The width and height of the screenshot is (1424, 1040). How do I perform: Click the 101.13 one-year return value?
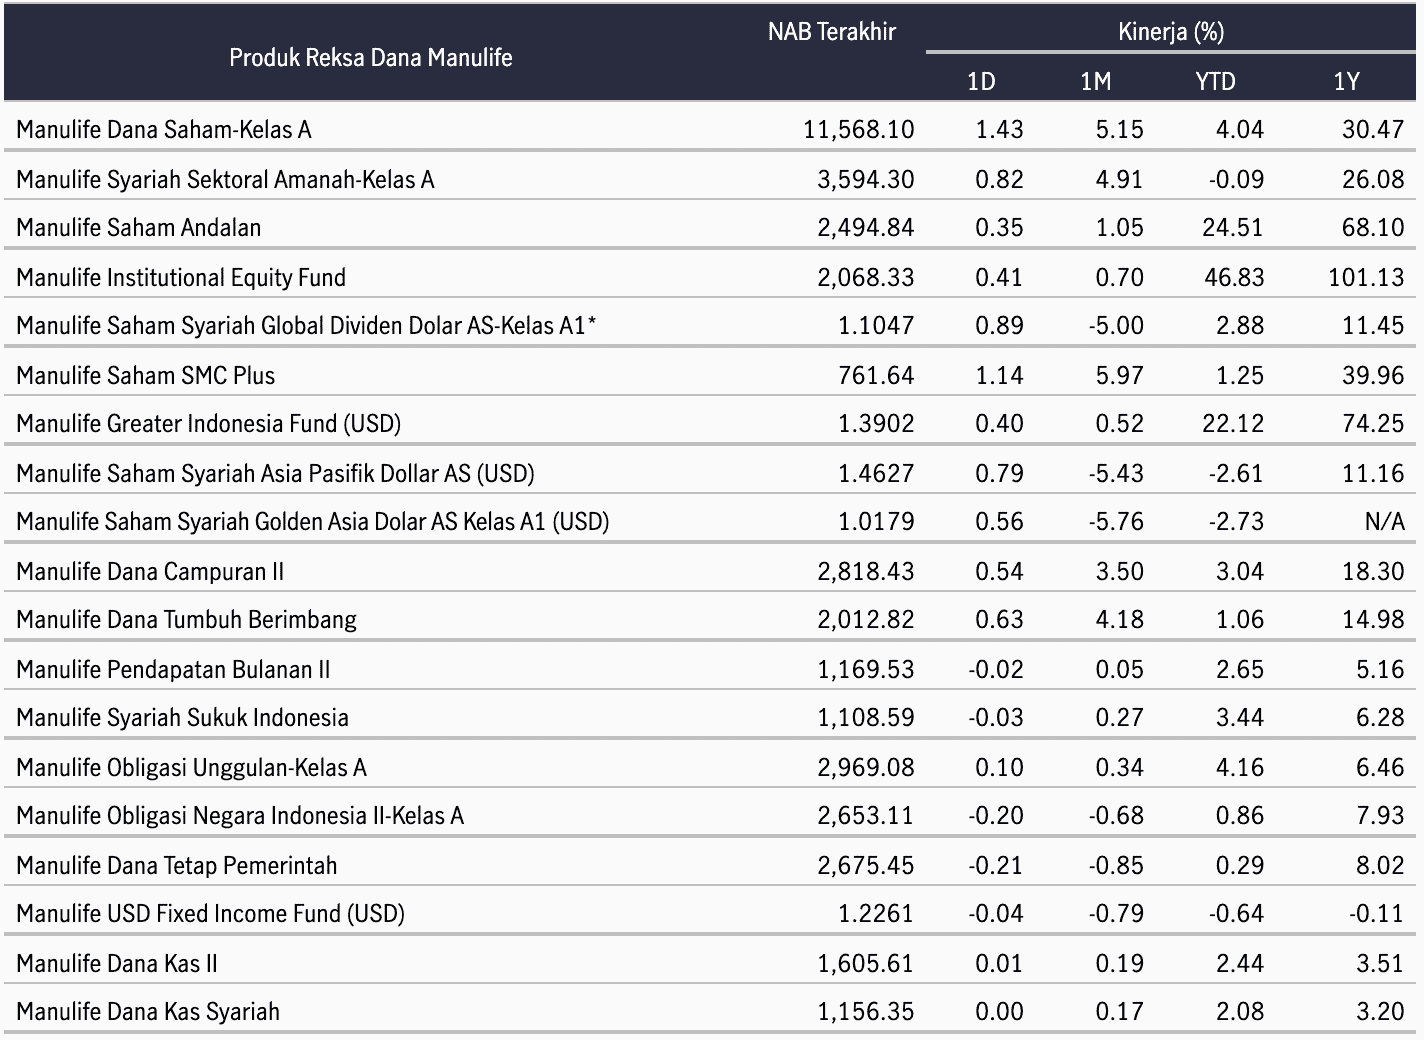pyautogui.click(x=1366, y=277)
